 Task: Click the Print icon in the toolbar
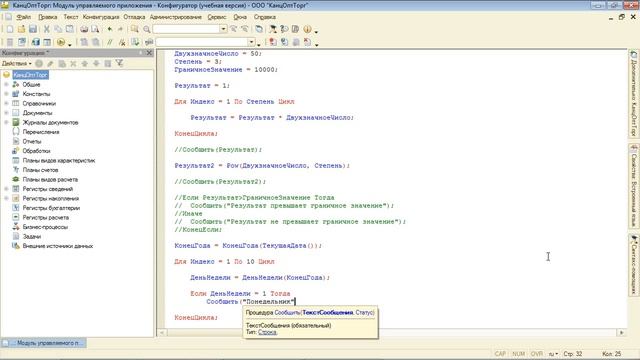[84, 29]
